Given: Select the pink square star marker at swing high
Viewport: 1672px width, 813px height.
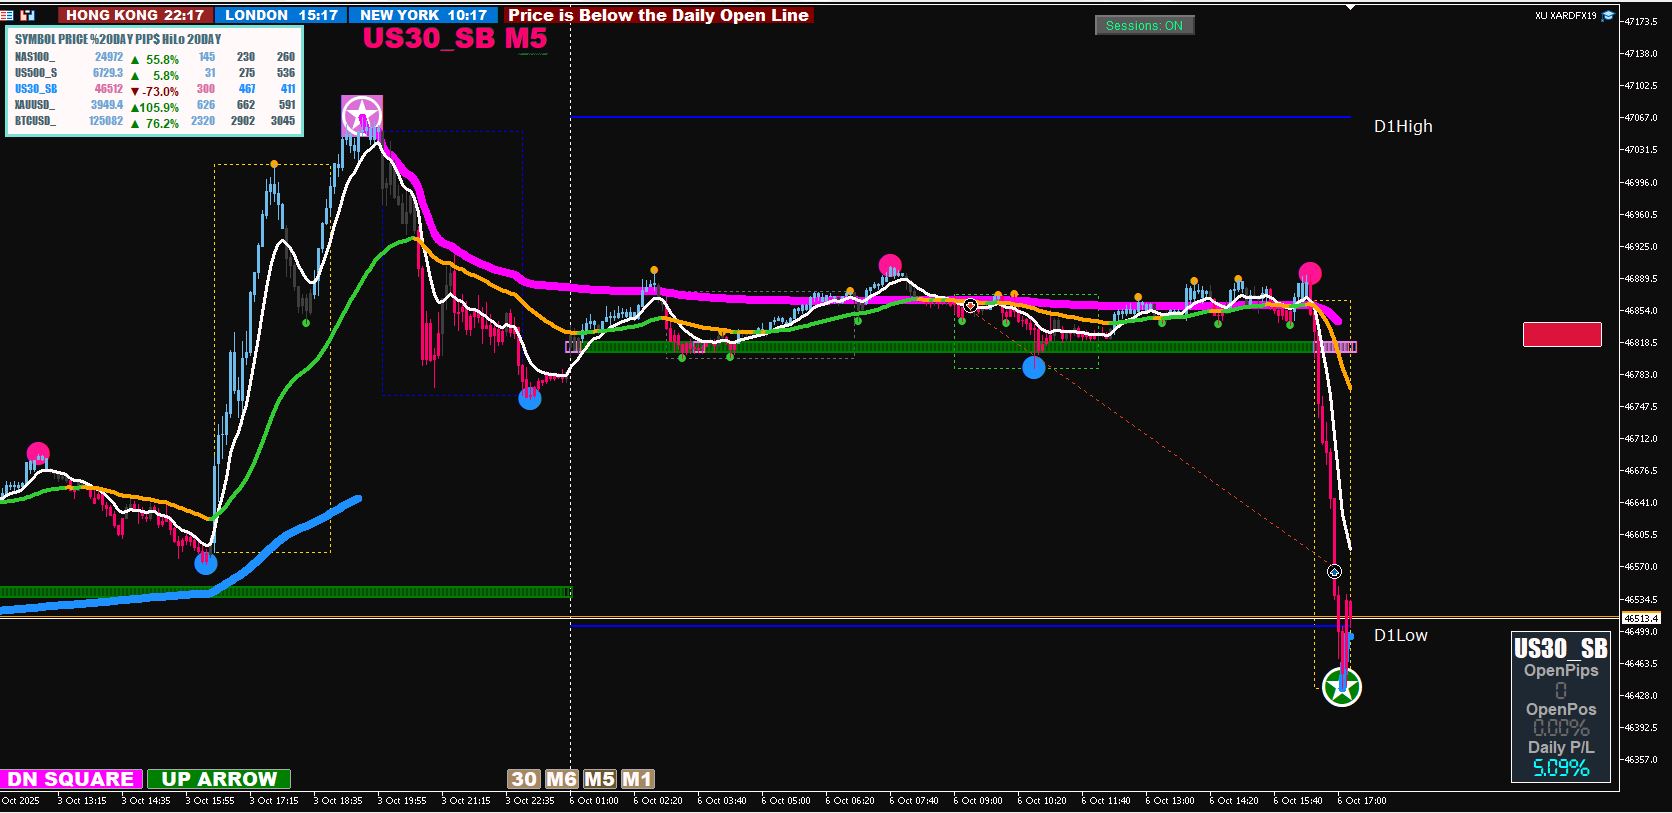Looking at the screenshot, I should point(362,116).
